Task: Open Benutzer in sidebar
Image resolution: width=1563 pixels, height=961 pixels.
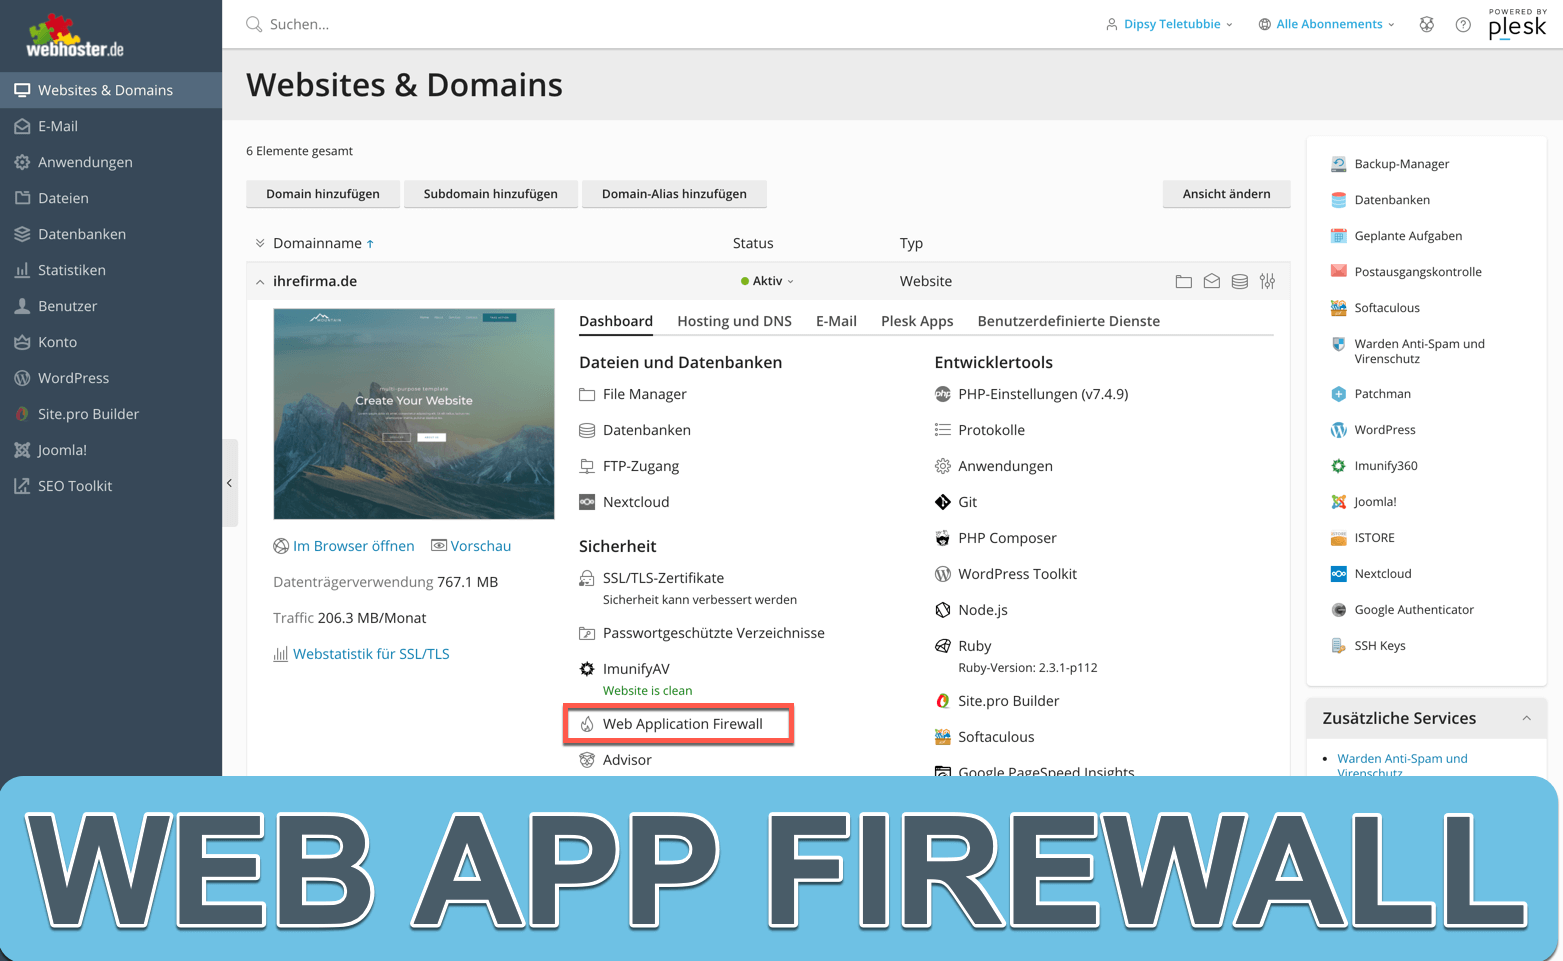Action: tap(111, 306)
